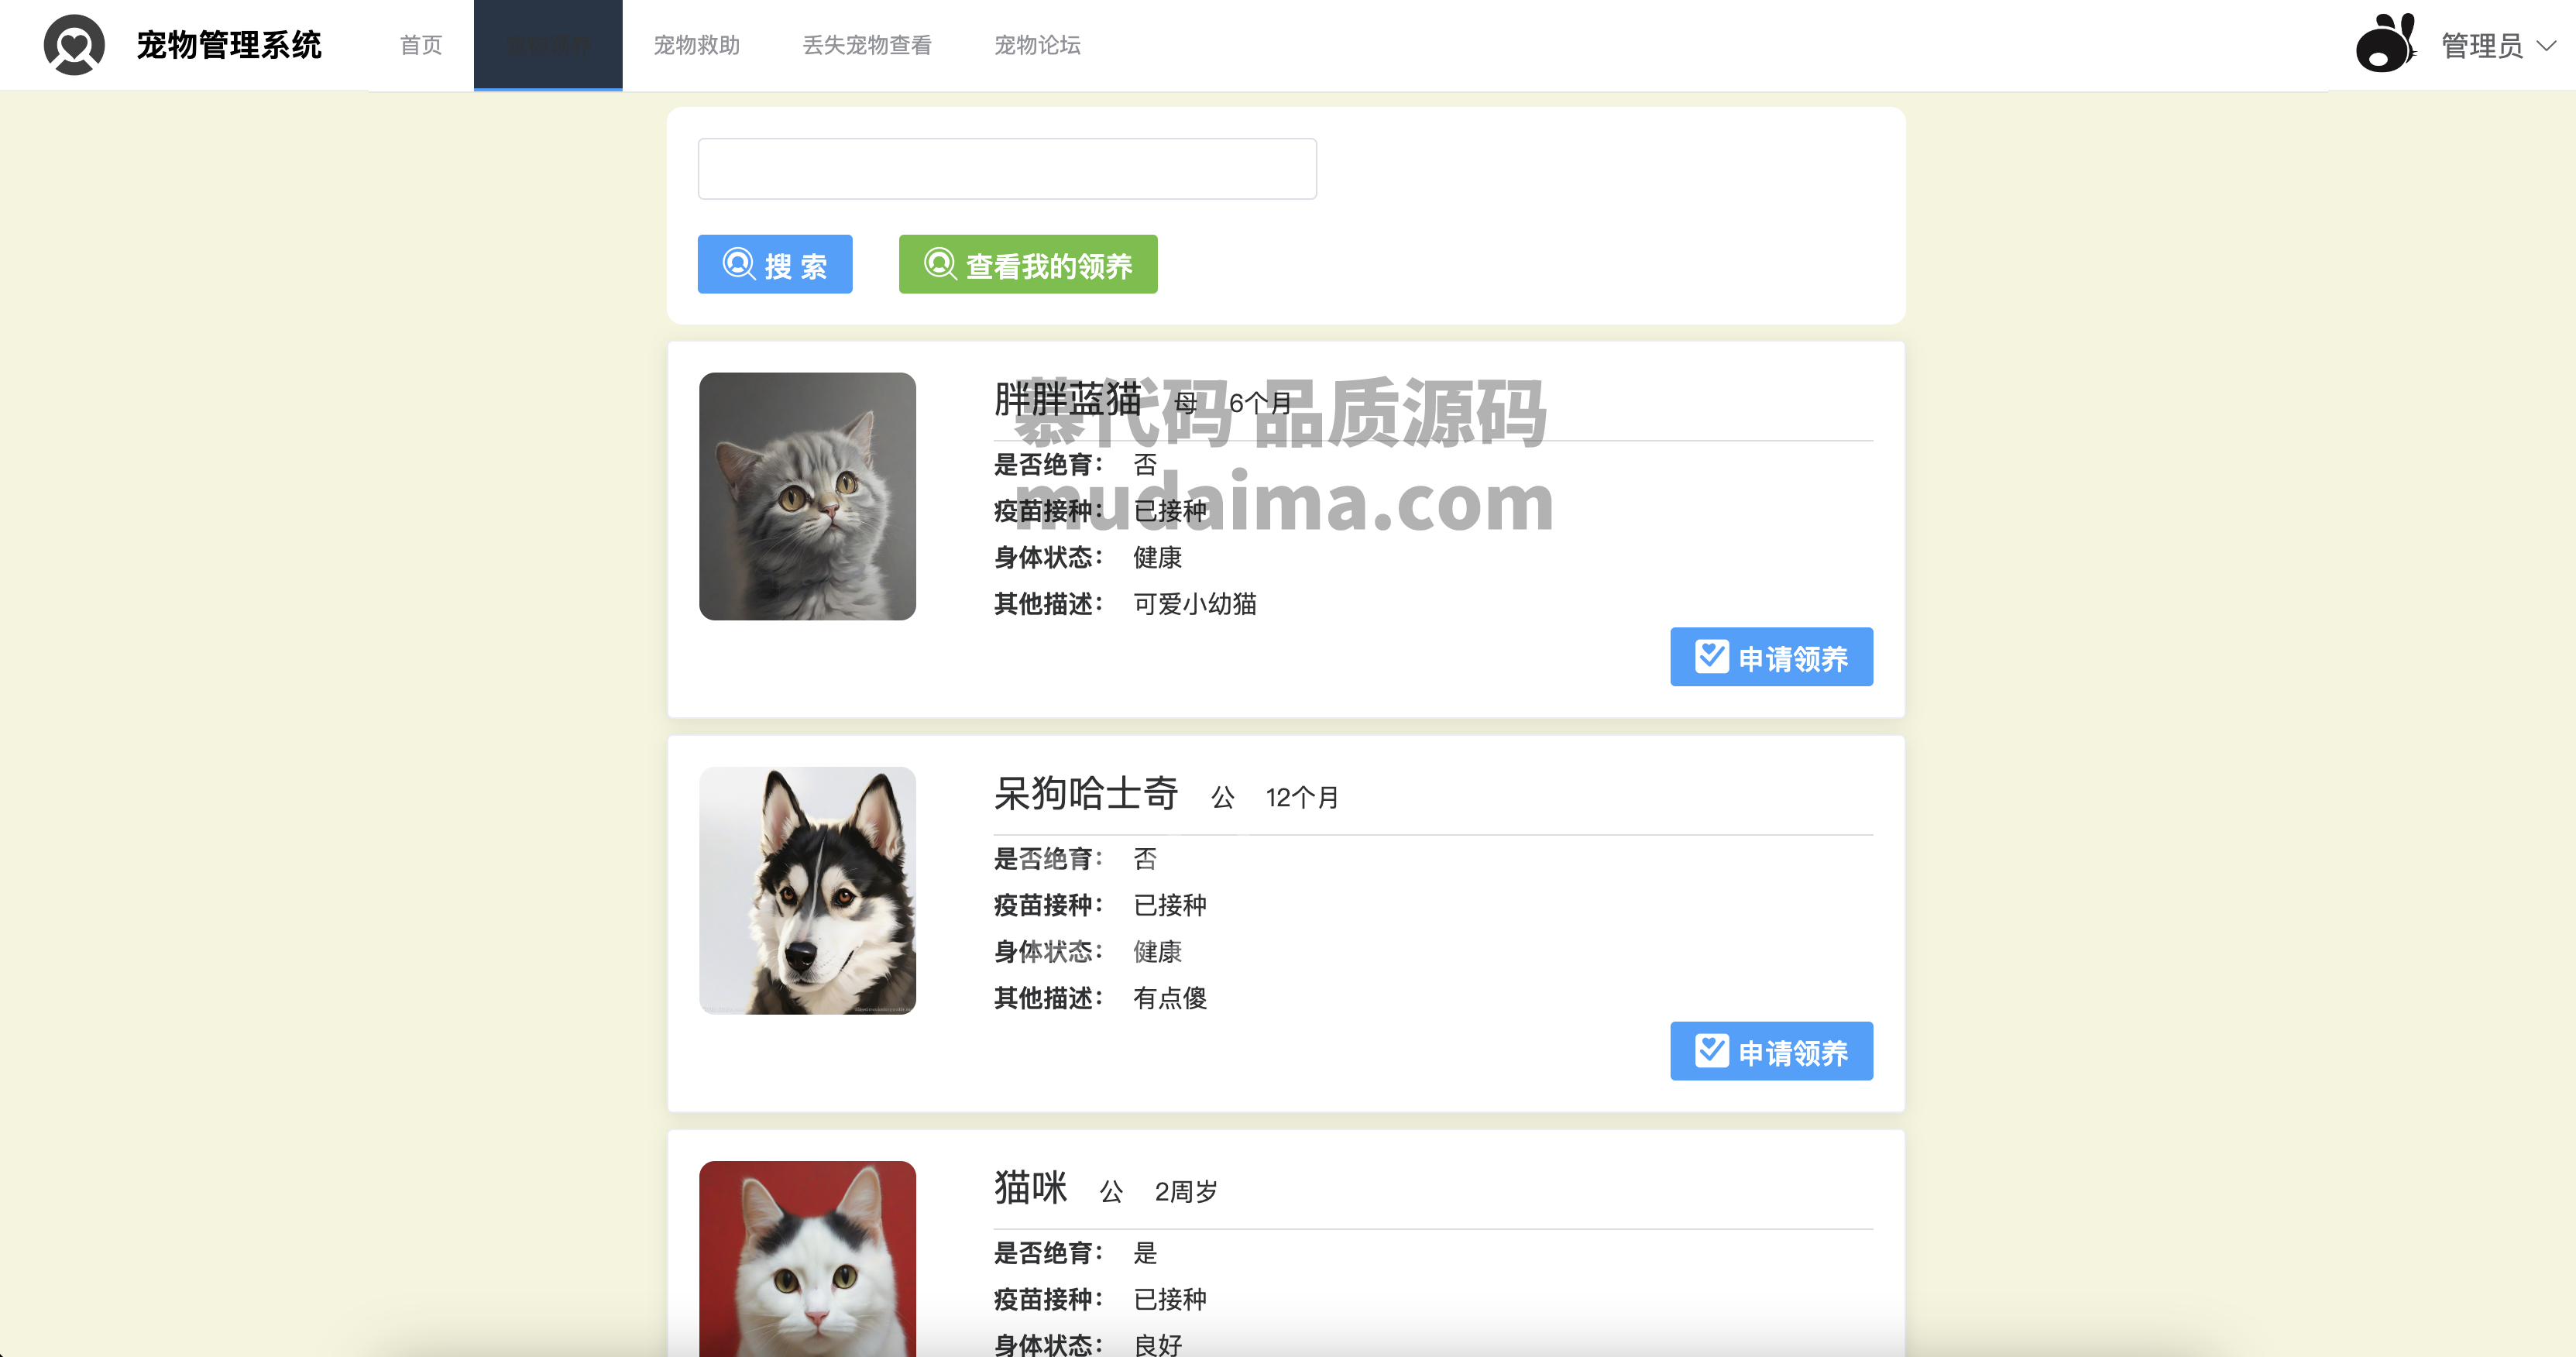Open the husky dog photo thumbnail
The image size is (2576, 1357).
(807, 890)
